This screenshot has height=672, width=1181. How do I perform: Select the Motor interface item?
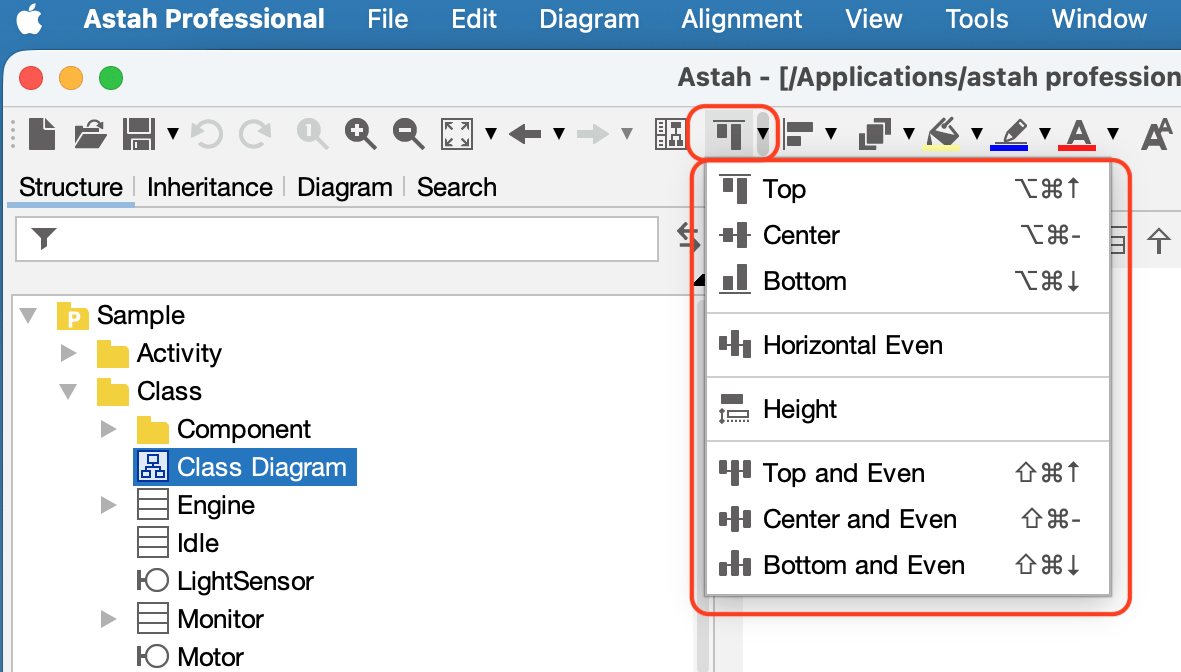(x=191, y=656)
